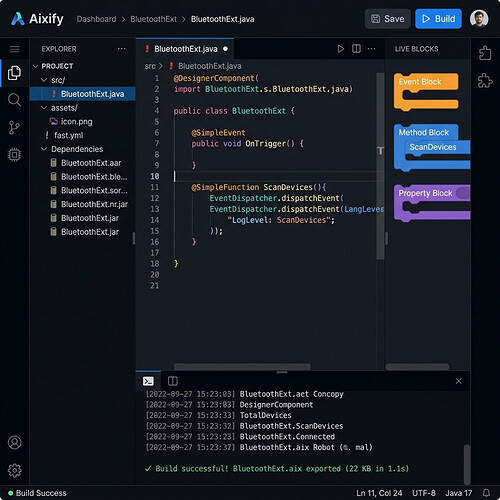500x500 pixels.
Task: Click Java 17 in status bar
Action: (459, 493)
